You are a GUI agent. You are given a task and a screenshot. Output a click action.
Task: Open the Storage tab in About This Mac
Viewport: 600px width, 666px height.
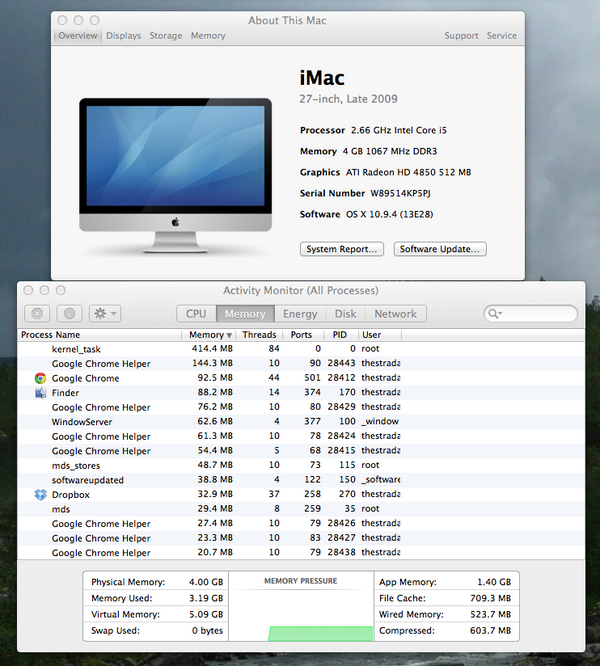166,36
